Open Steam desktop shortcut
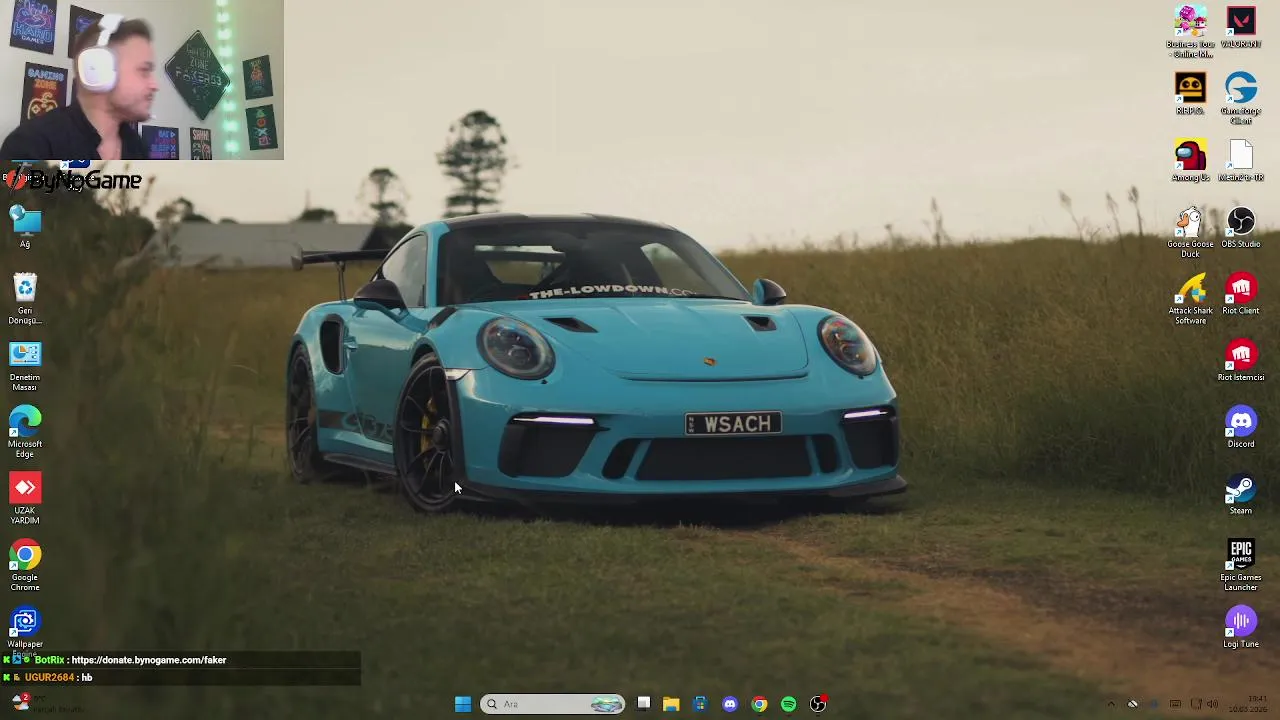1280x720 pixels. pyautogui.click(x=1241, y=495)
